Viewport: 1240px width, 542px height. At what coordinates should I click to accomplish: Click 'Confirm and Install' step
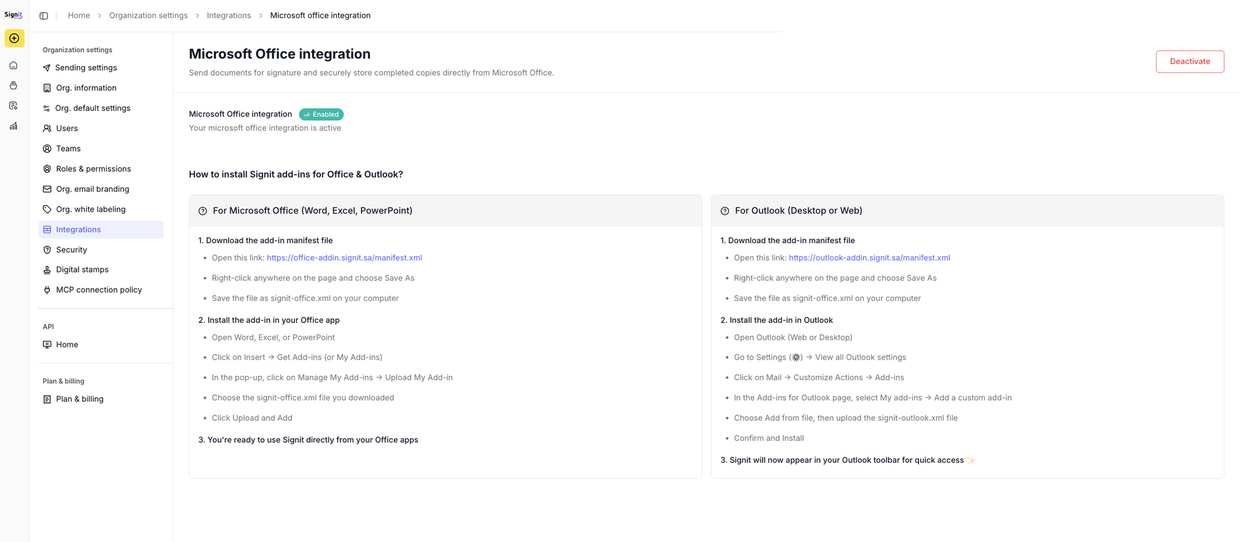coord(769,438)
